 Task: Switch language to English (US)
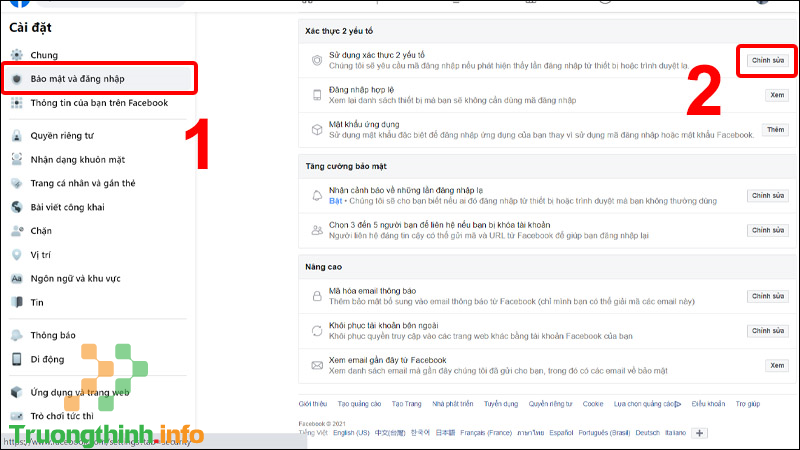pyautogui.click(x=351, y=433)
